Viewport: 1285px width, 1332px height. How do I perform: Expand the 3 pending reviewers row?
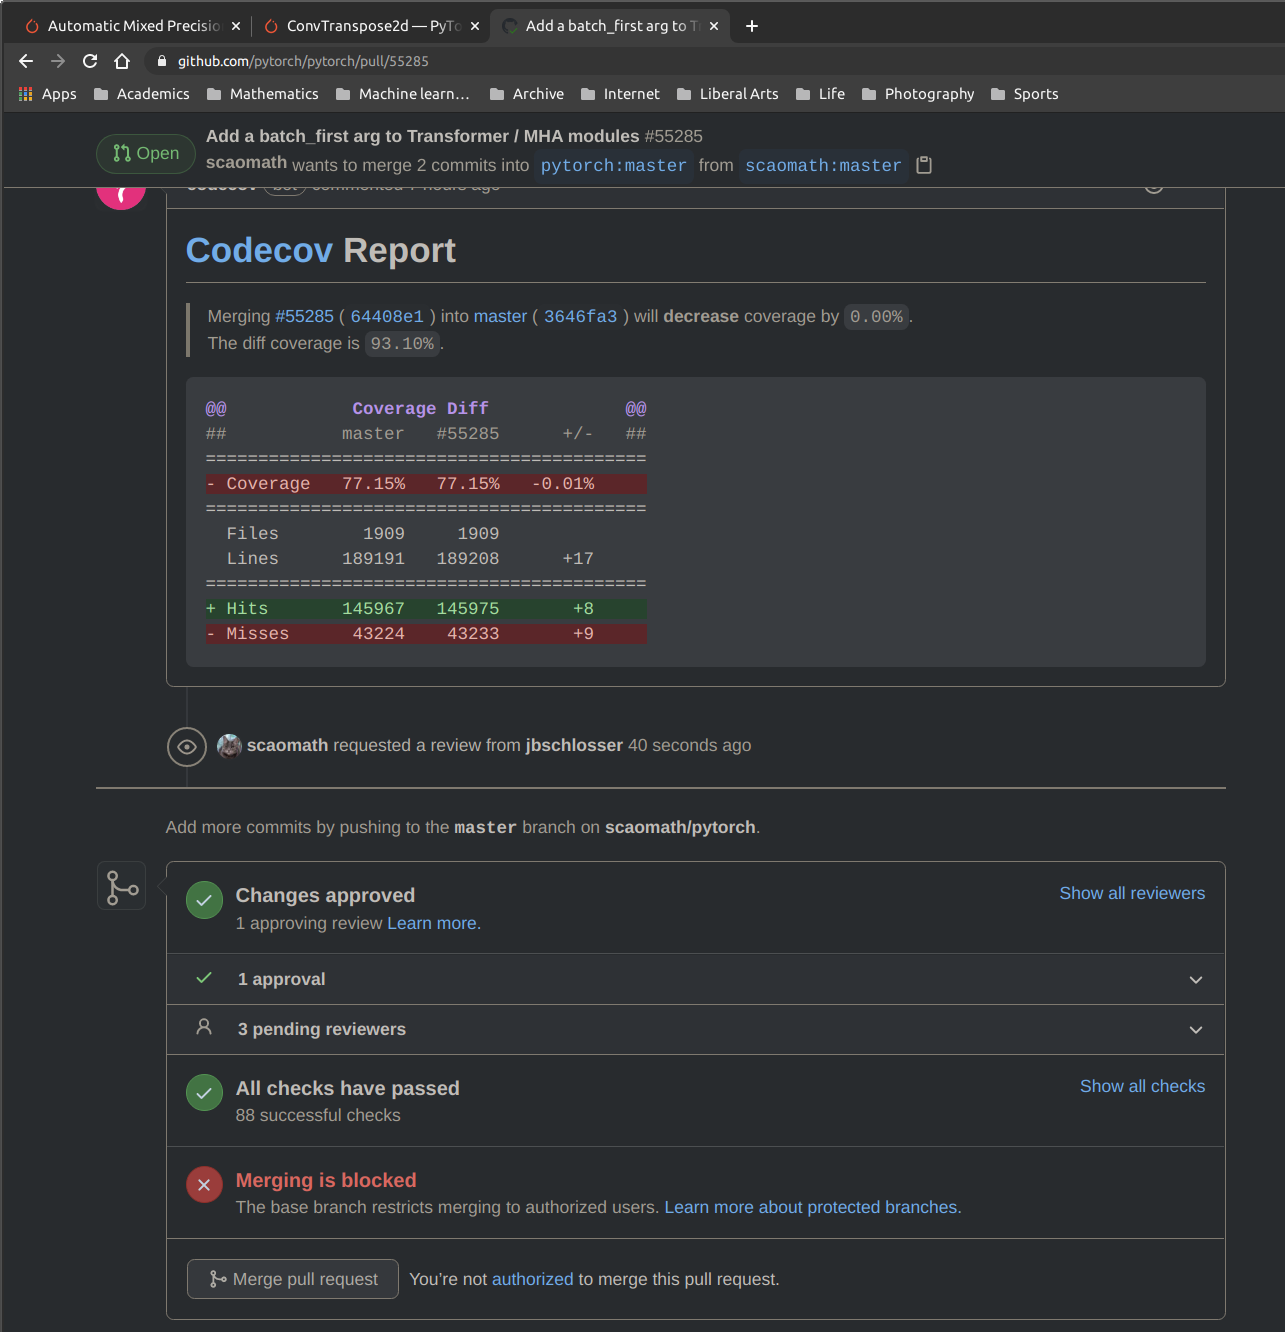pyautogui.click(x=696, y=1029)
